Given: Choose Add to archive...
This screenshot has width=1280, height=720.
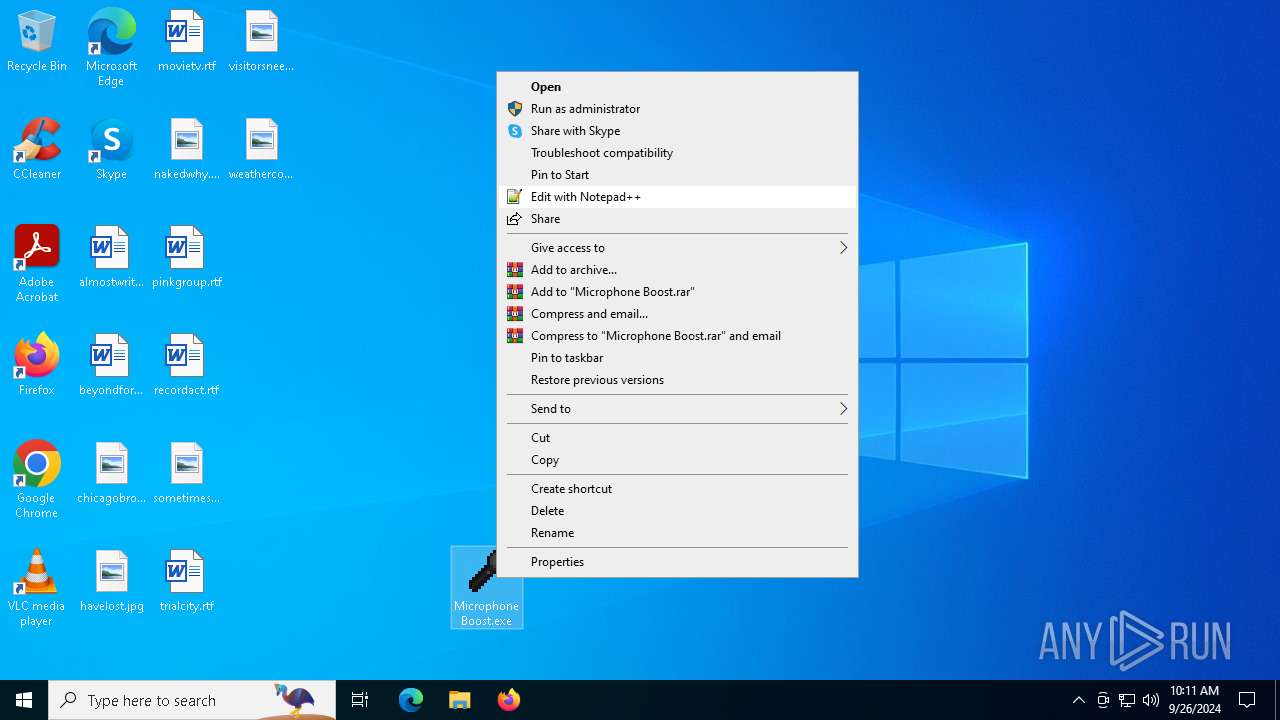Looking at the screenshot, I should pos(677,270).
